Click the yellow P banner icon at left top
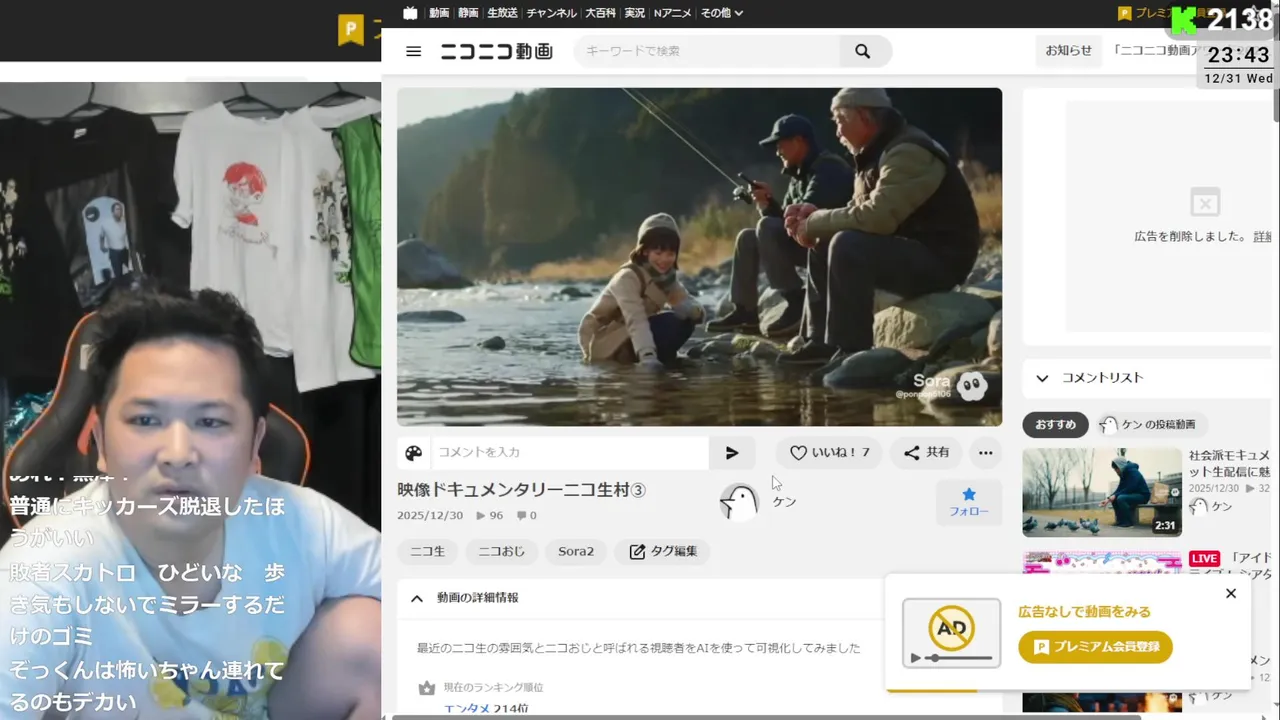The image size is (1280, 720). point(350,30)
